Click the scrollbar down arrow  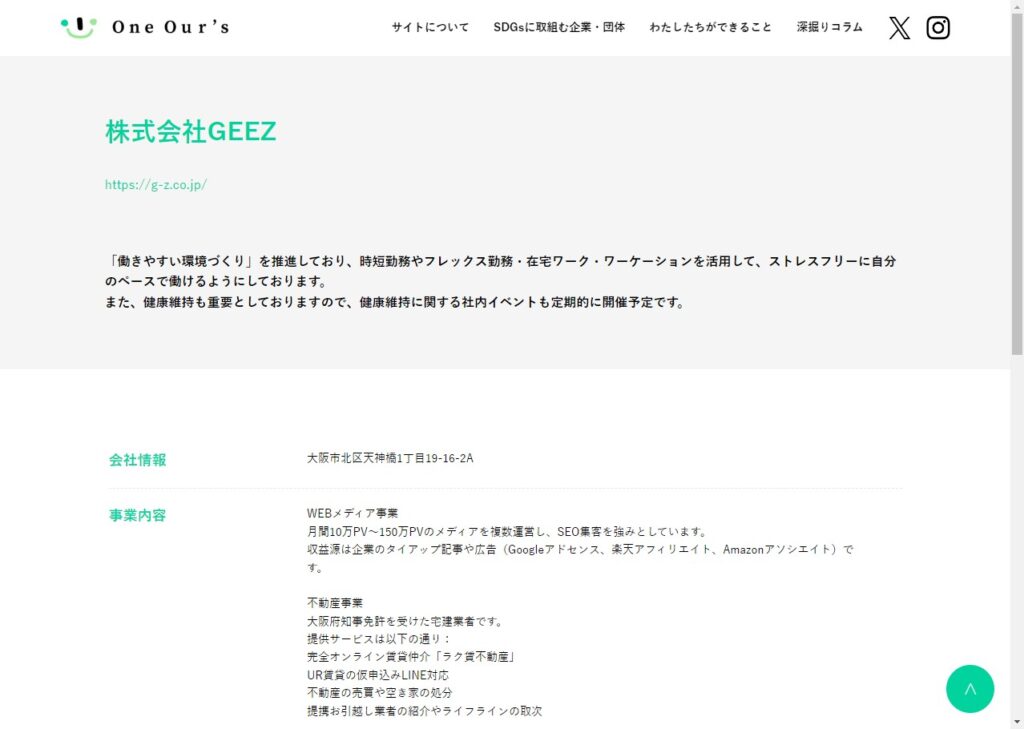(1017, 721)
